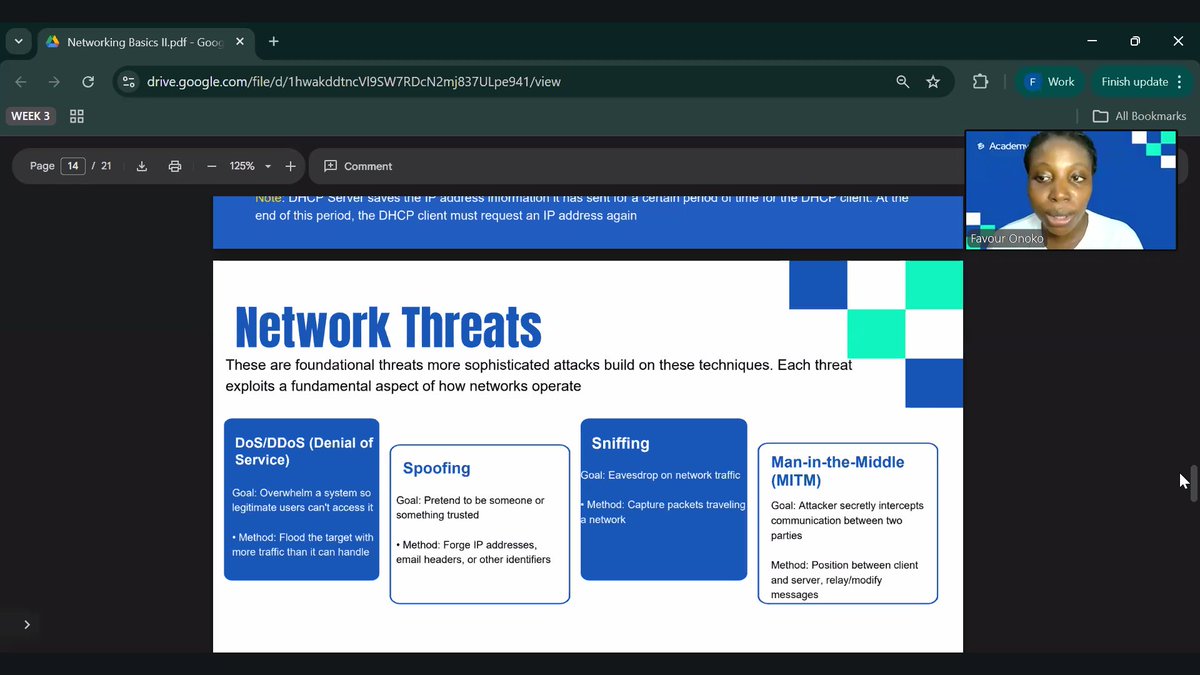Open the Work profile menu
This screenshot has height=675, width=1200.
[1049, 81]
